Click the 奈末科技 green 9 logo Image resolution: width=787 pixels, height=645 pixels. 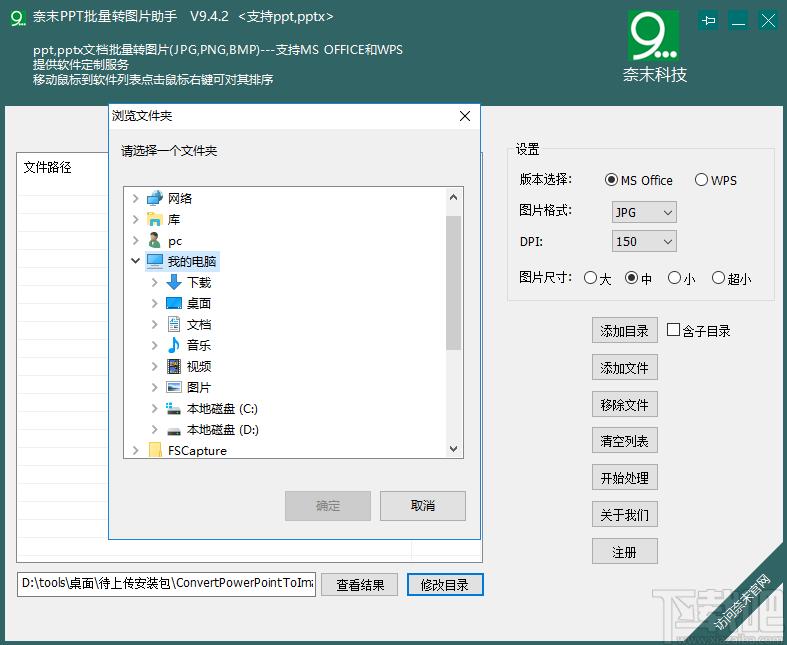[x=653, y=36]
